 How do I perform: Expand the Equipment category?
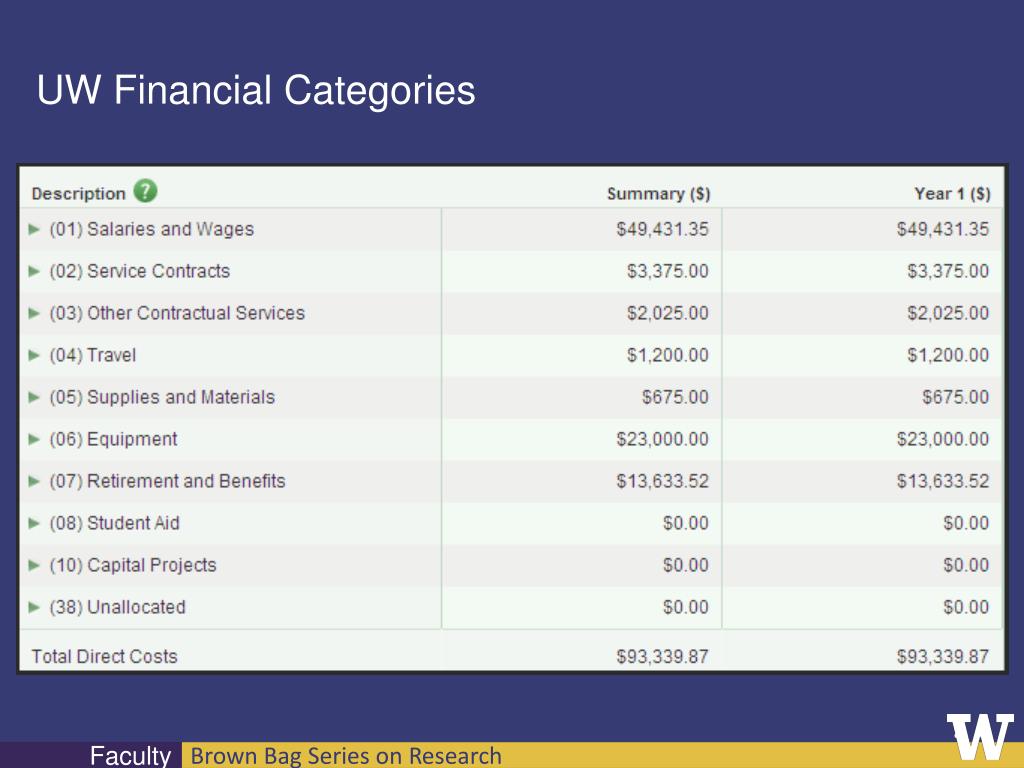click(35, 440)
